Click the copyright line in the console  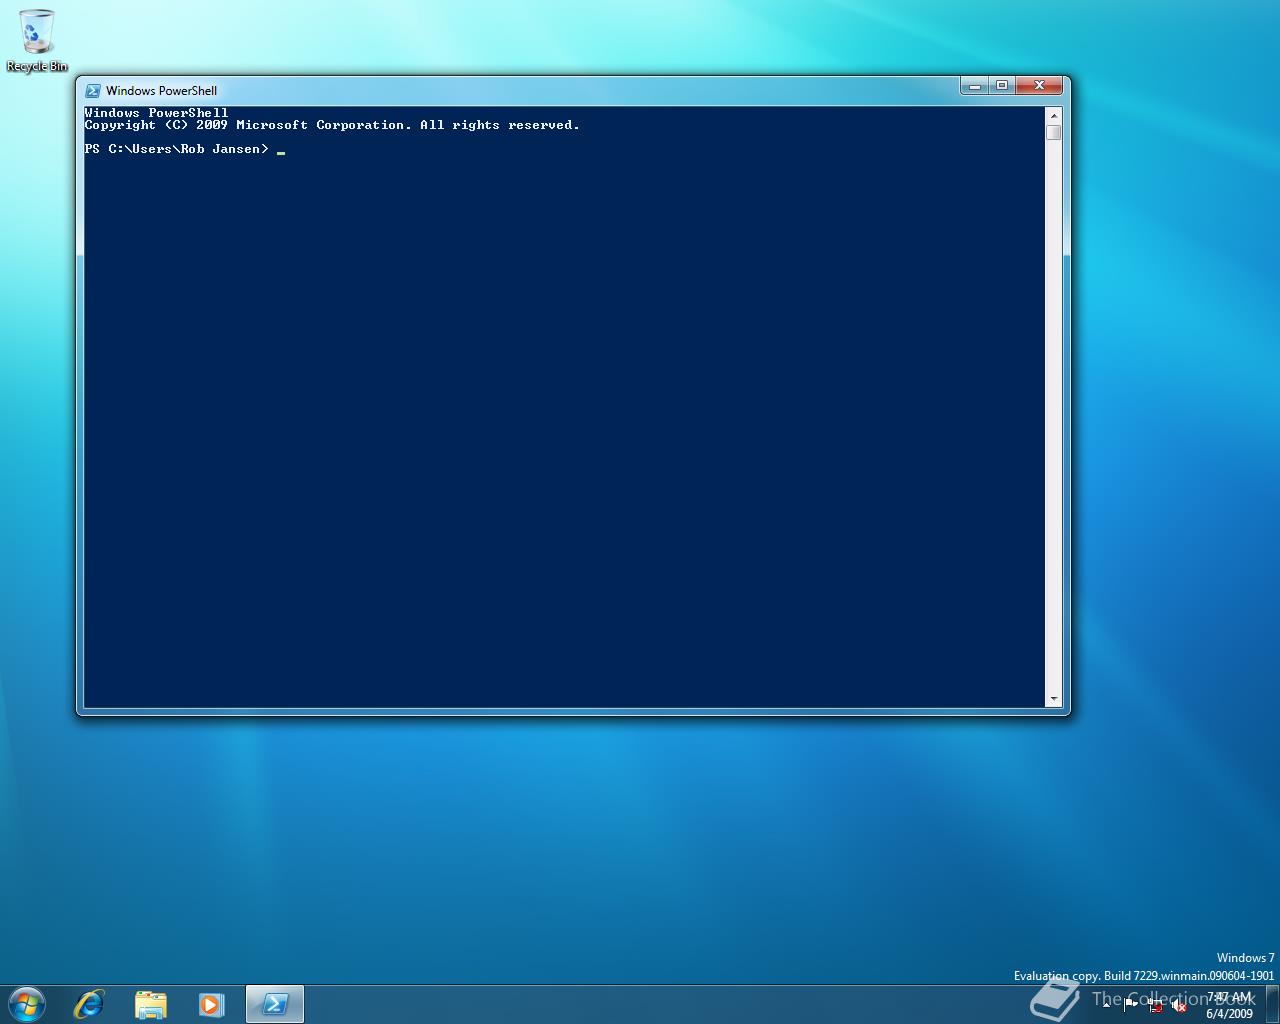click(332, 125)
